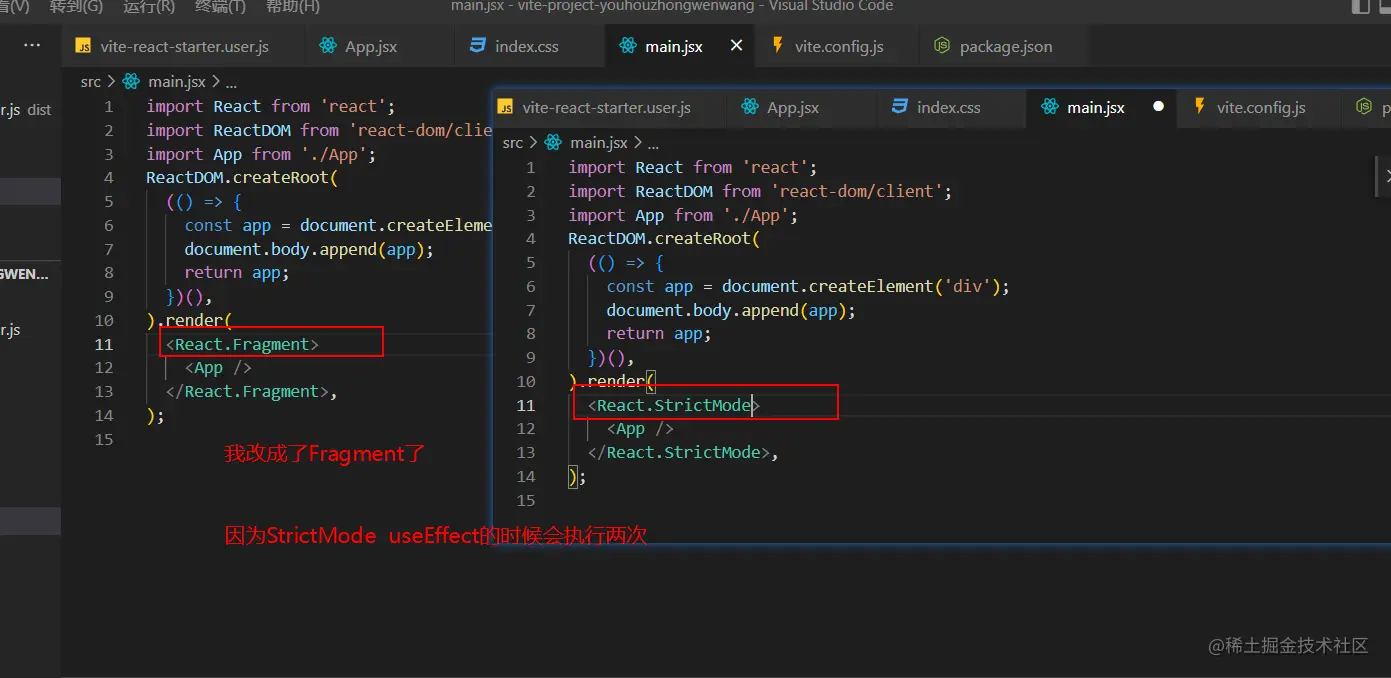
Task: Click React icon of main.jsx breadcrumb, back window
Action: pos(131,82)
